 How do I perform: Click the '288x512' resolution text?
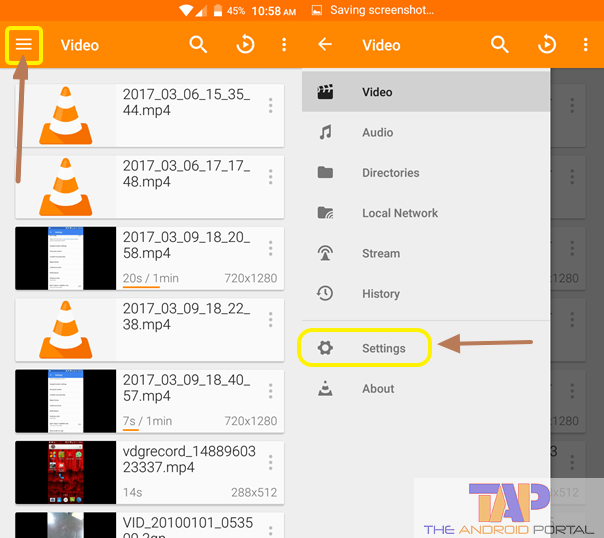click(254, 492)
